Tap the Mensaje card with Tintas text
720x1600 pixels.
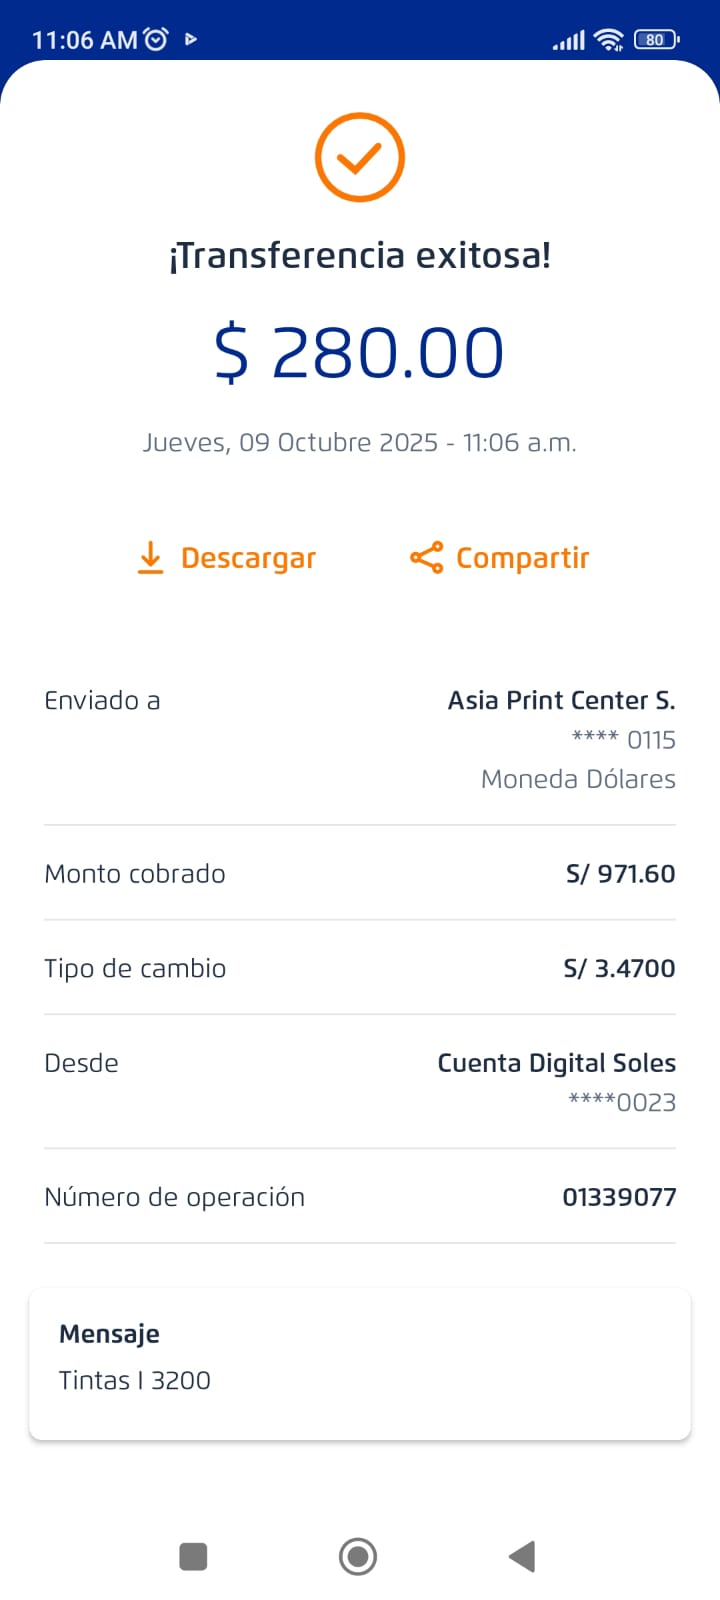pyautogui.click(x=360, y=1364)
